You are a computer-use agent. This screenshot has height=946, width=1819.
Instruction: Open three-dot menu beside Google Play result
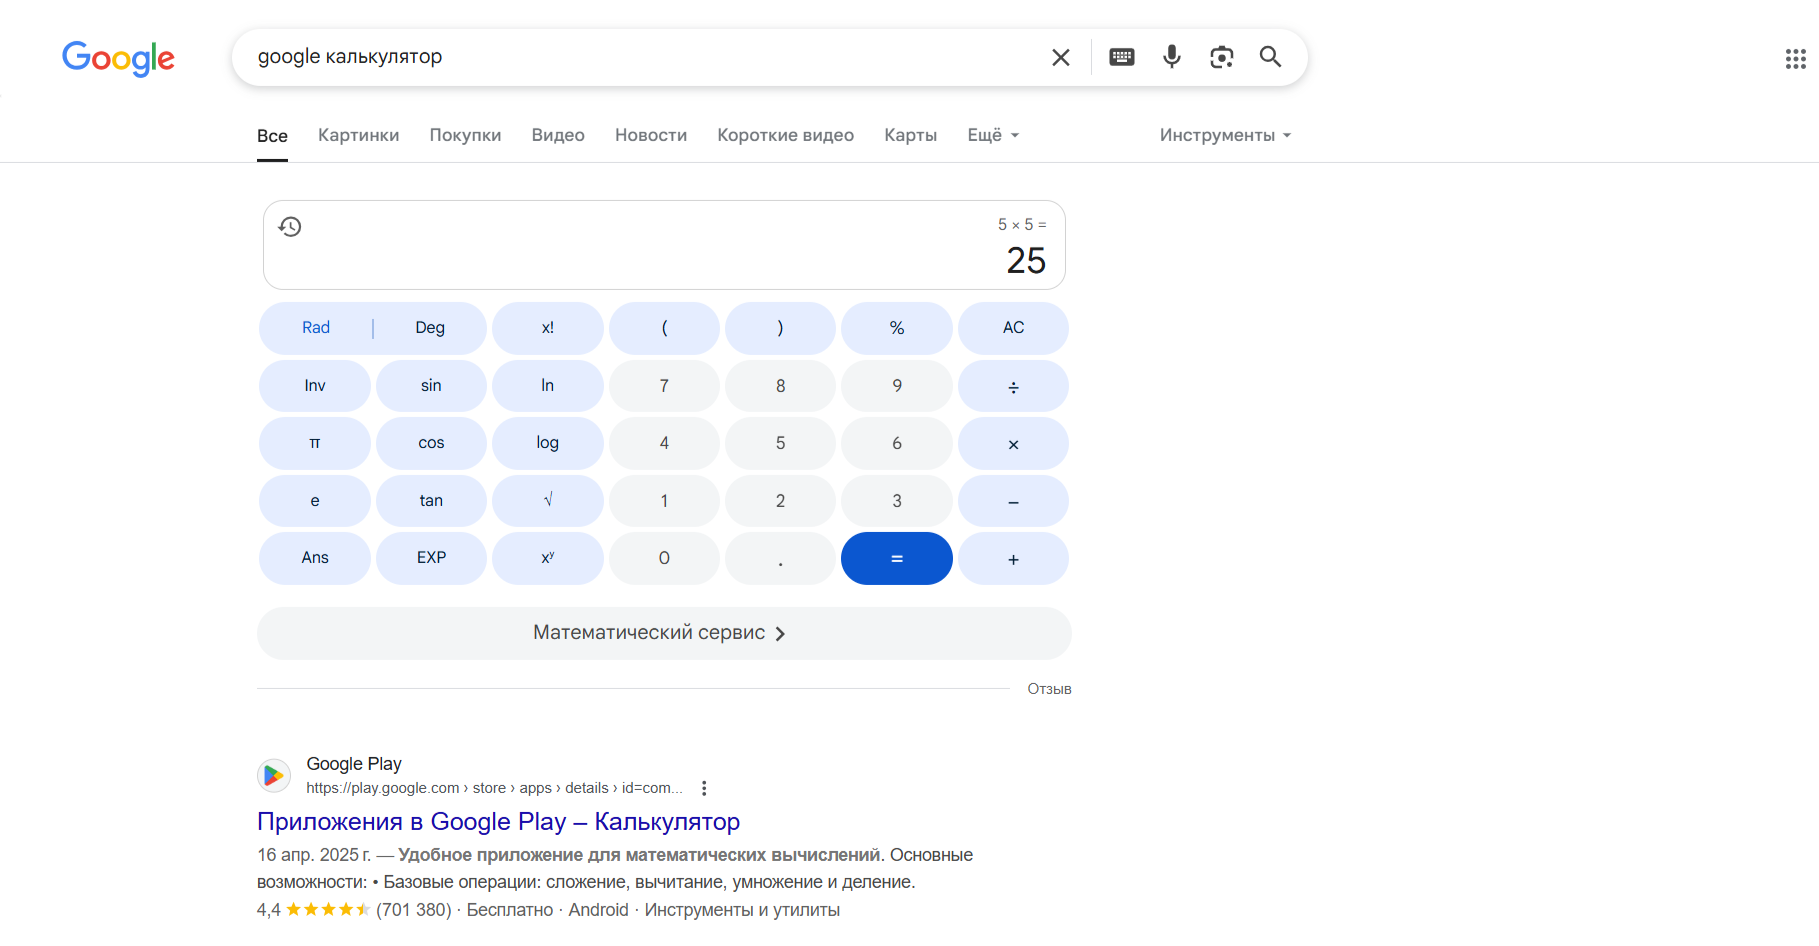[704, 788]
